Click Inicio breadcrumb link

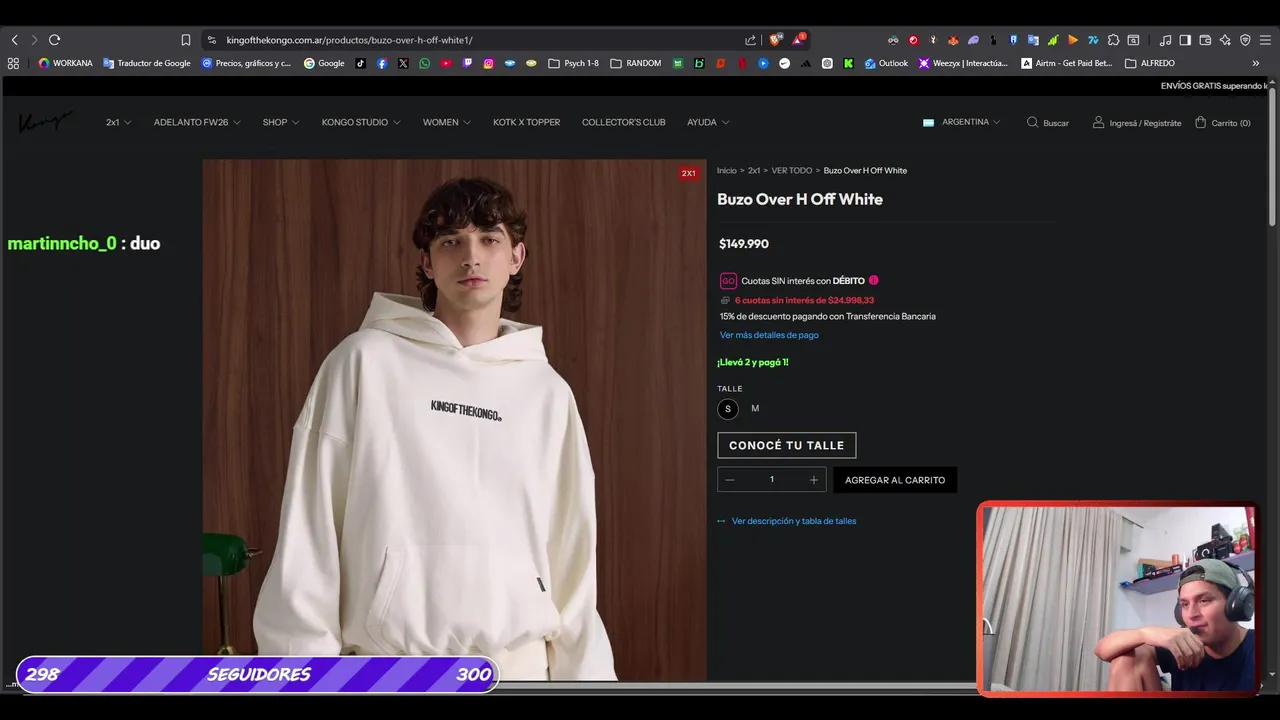tap(726, 170)
